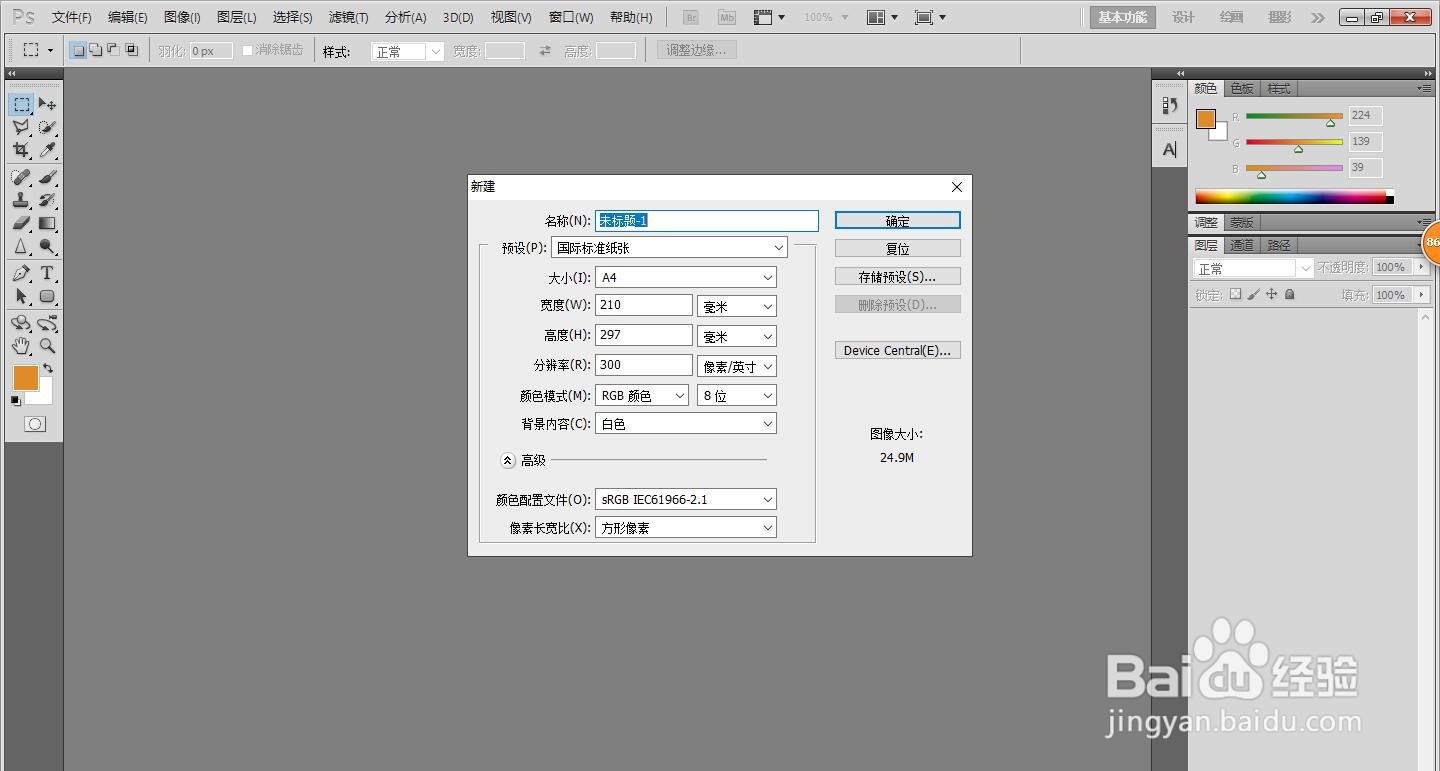Choose New Selection mode in options bar
The width and height of the screenshot is (1440, 771).
pyautogui.click(x=78, y=50)
